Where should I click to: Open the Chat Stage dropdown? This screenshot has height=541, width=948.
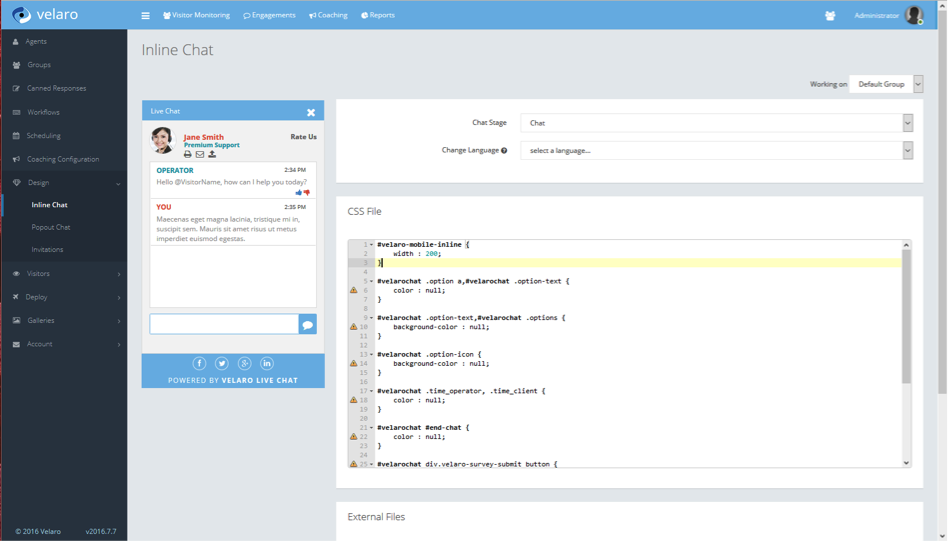(716, 123)
